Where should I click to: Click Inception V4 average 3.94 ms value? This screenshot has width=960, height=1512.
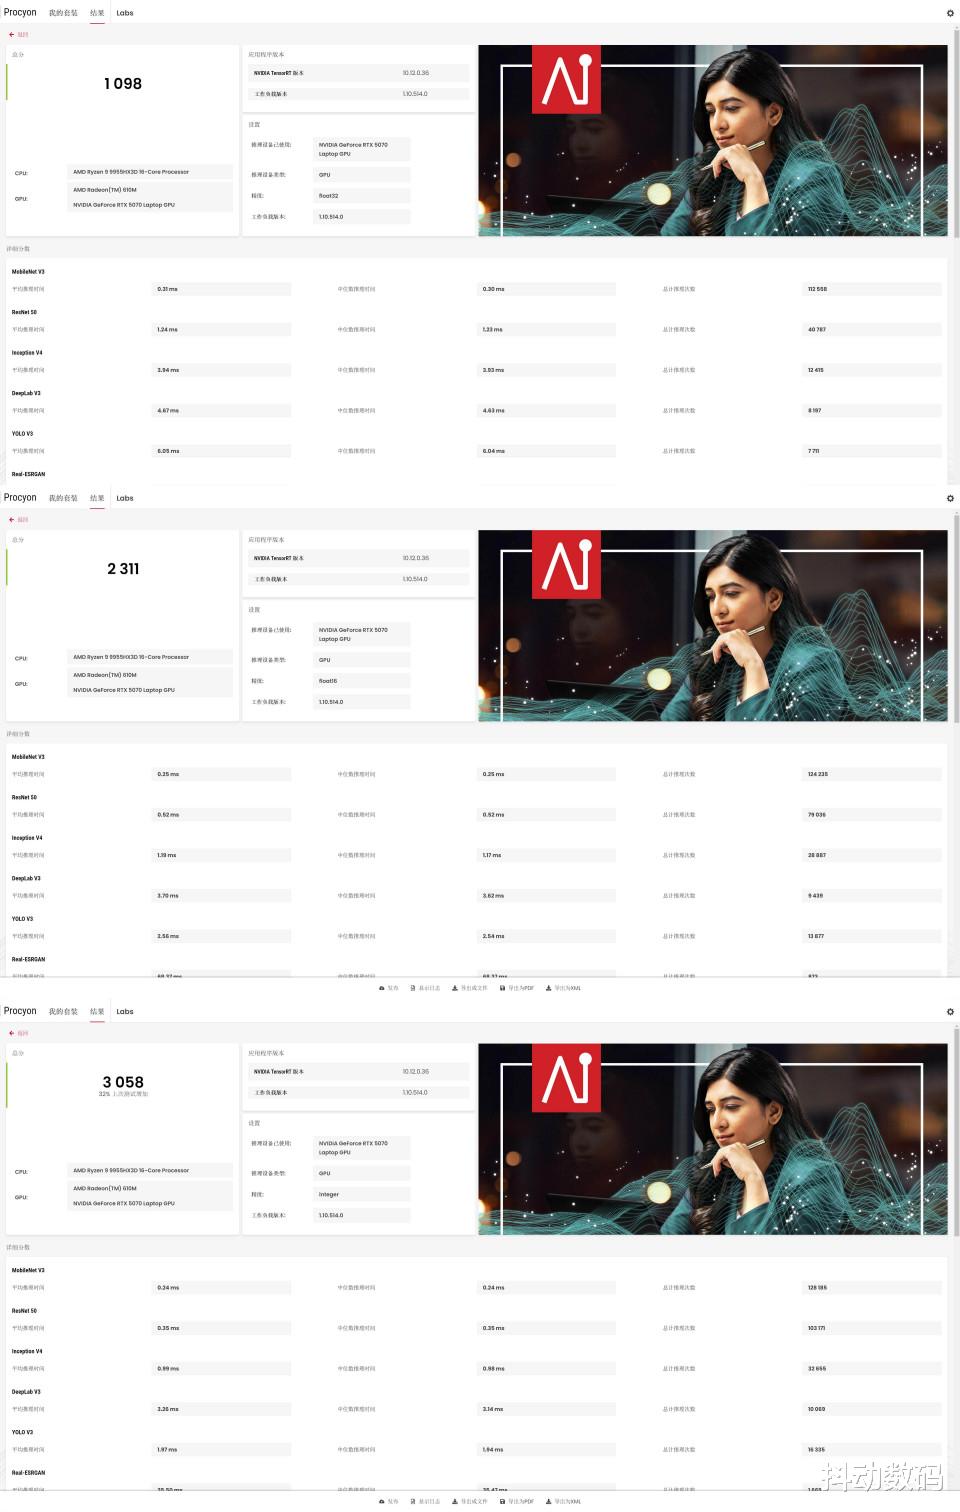(222, 370)
